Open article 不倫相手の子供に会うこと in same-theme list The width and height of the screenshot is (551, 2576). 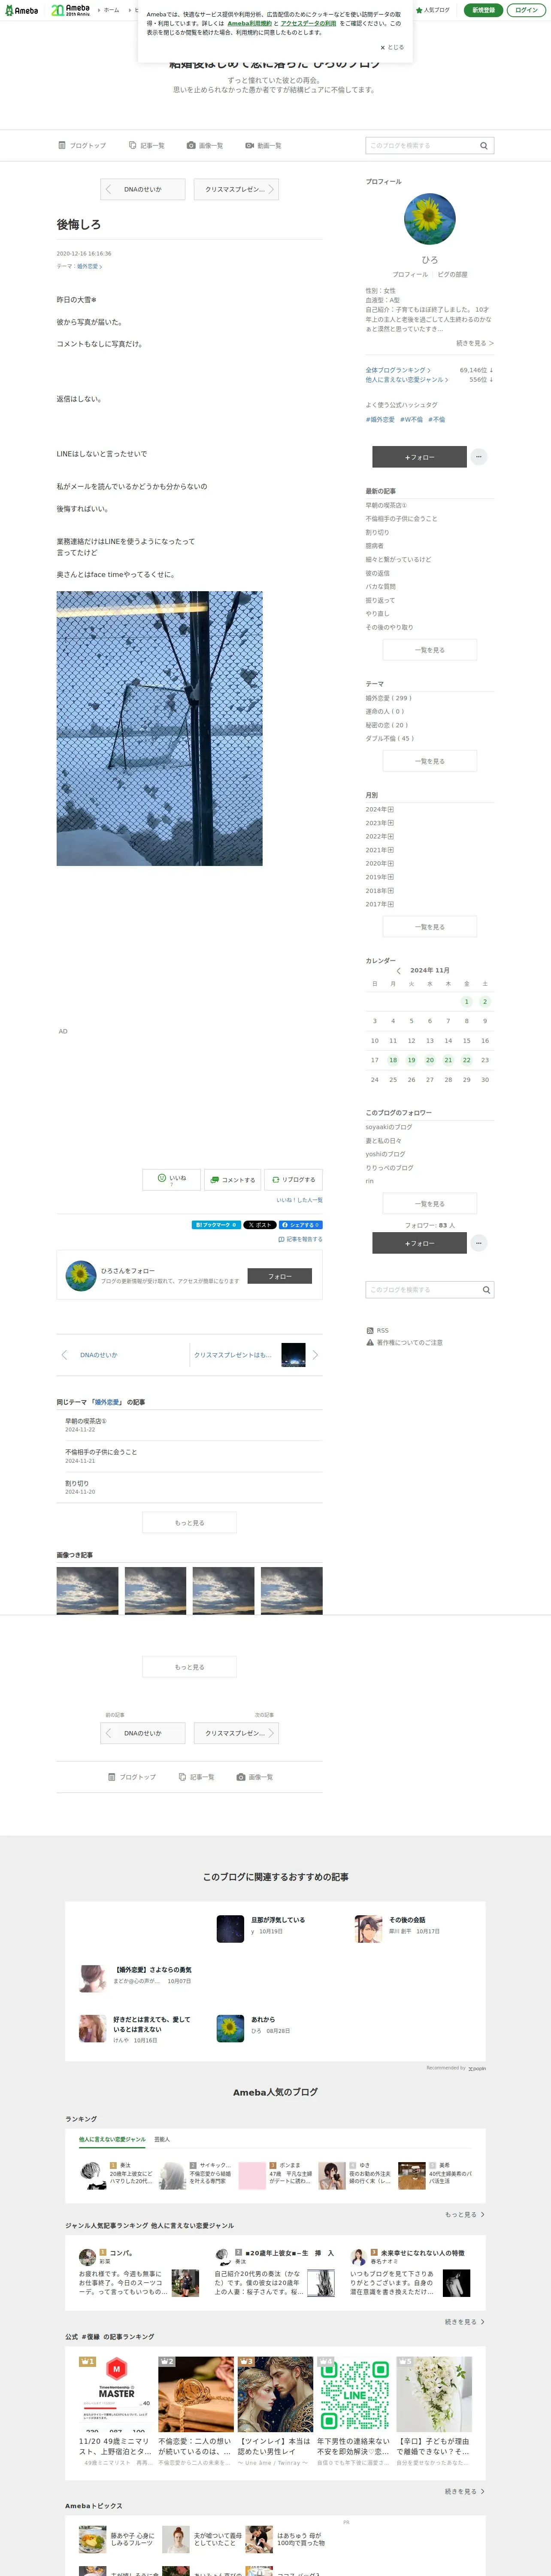[101, 1452]
